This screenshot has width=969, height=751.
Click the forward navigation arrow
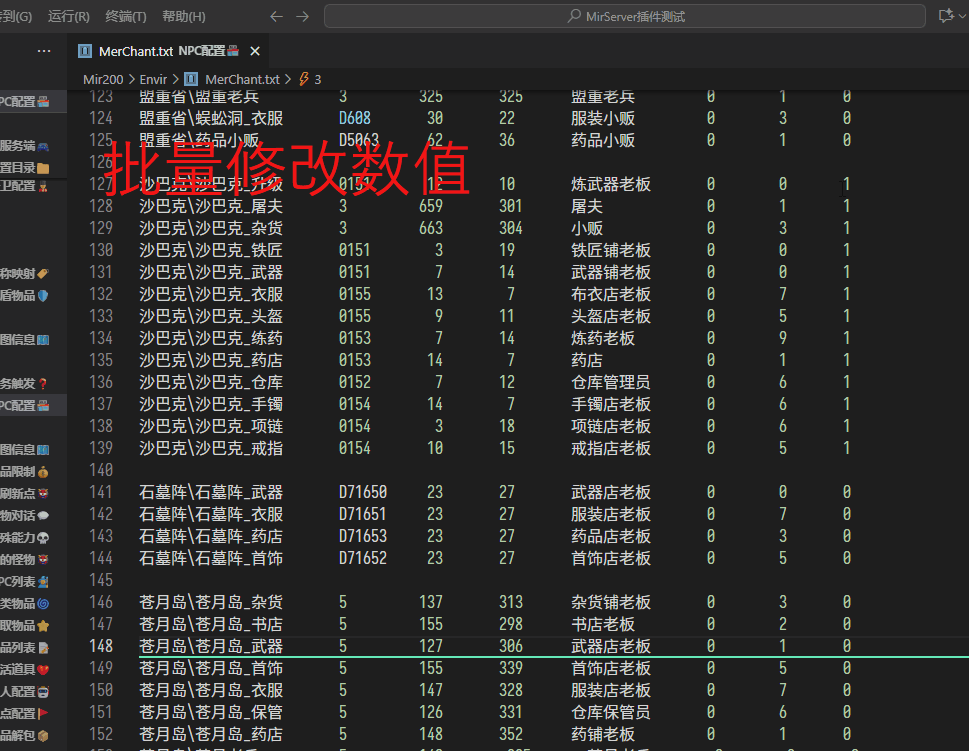pyautogui.click(x=303, y=16)
